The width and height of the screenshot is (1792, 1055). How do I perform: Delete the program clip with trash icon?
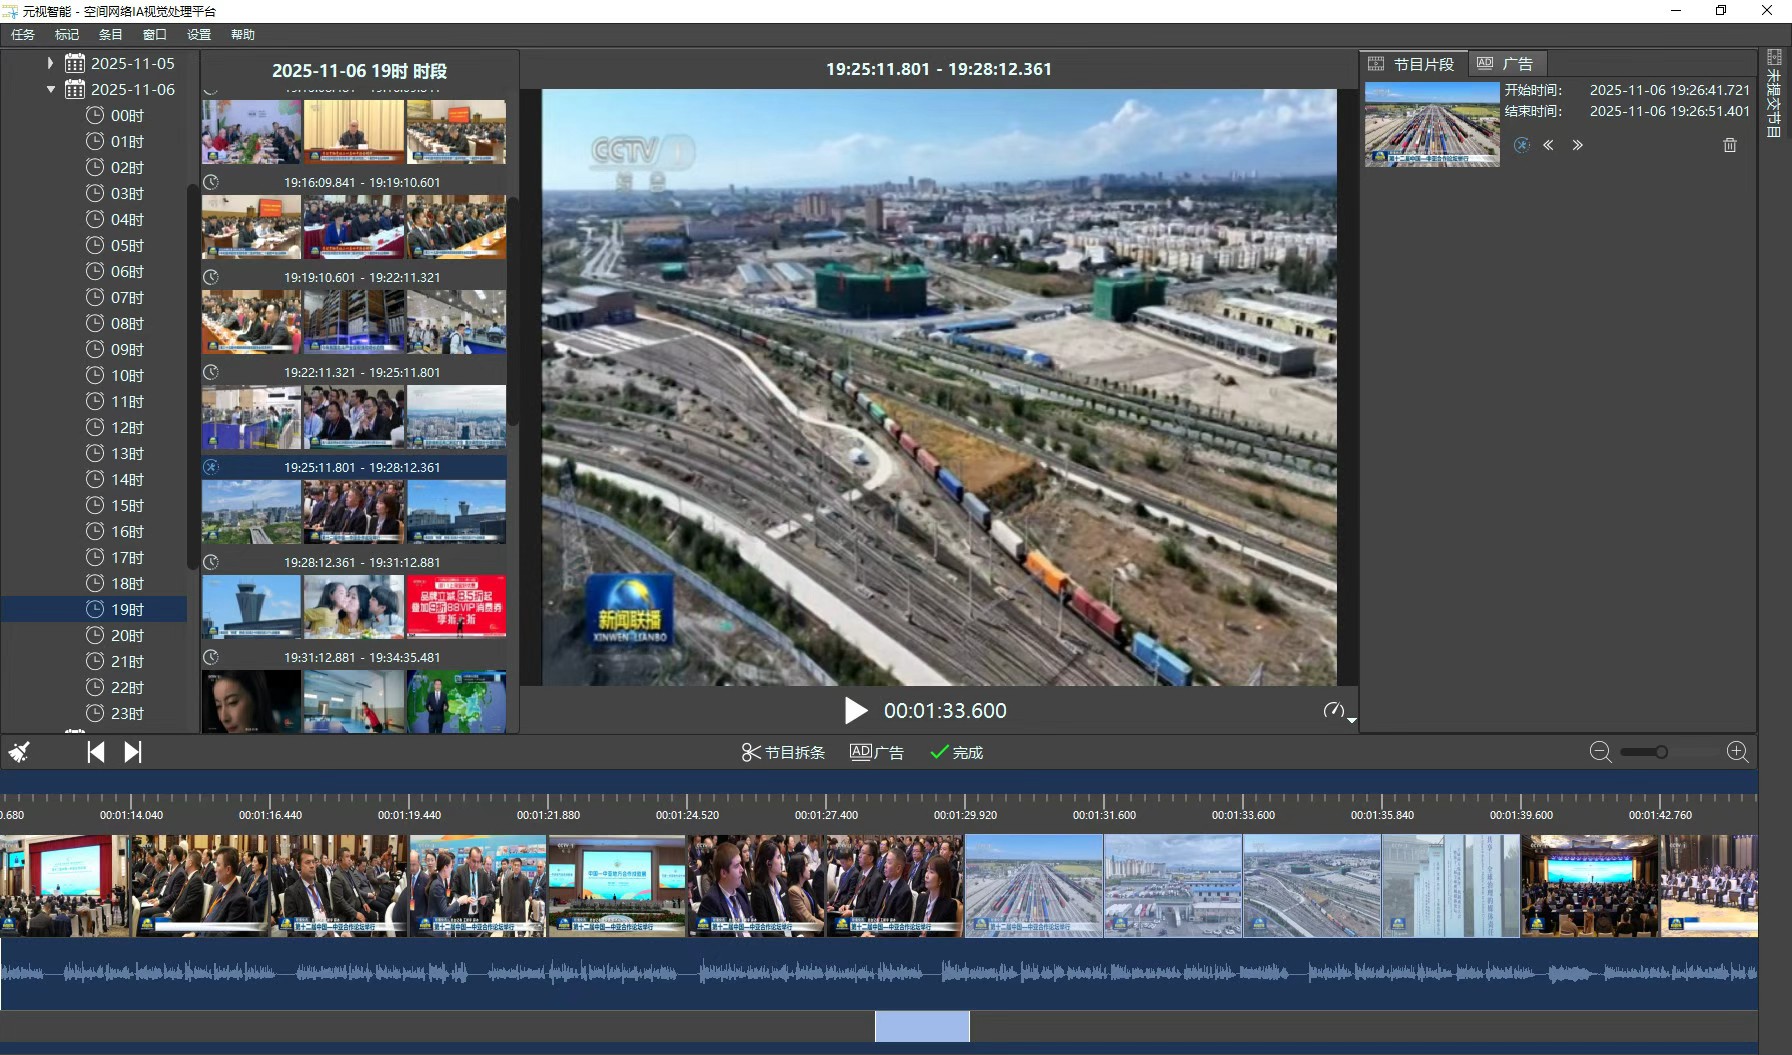coord(1730,145)
